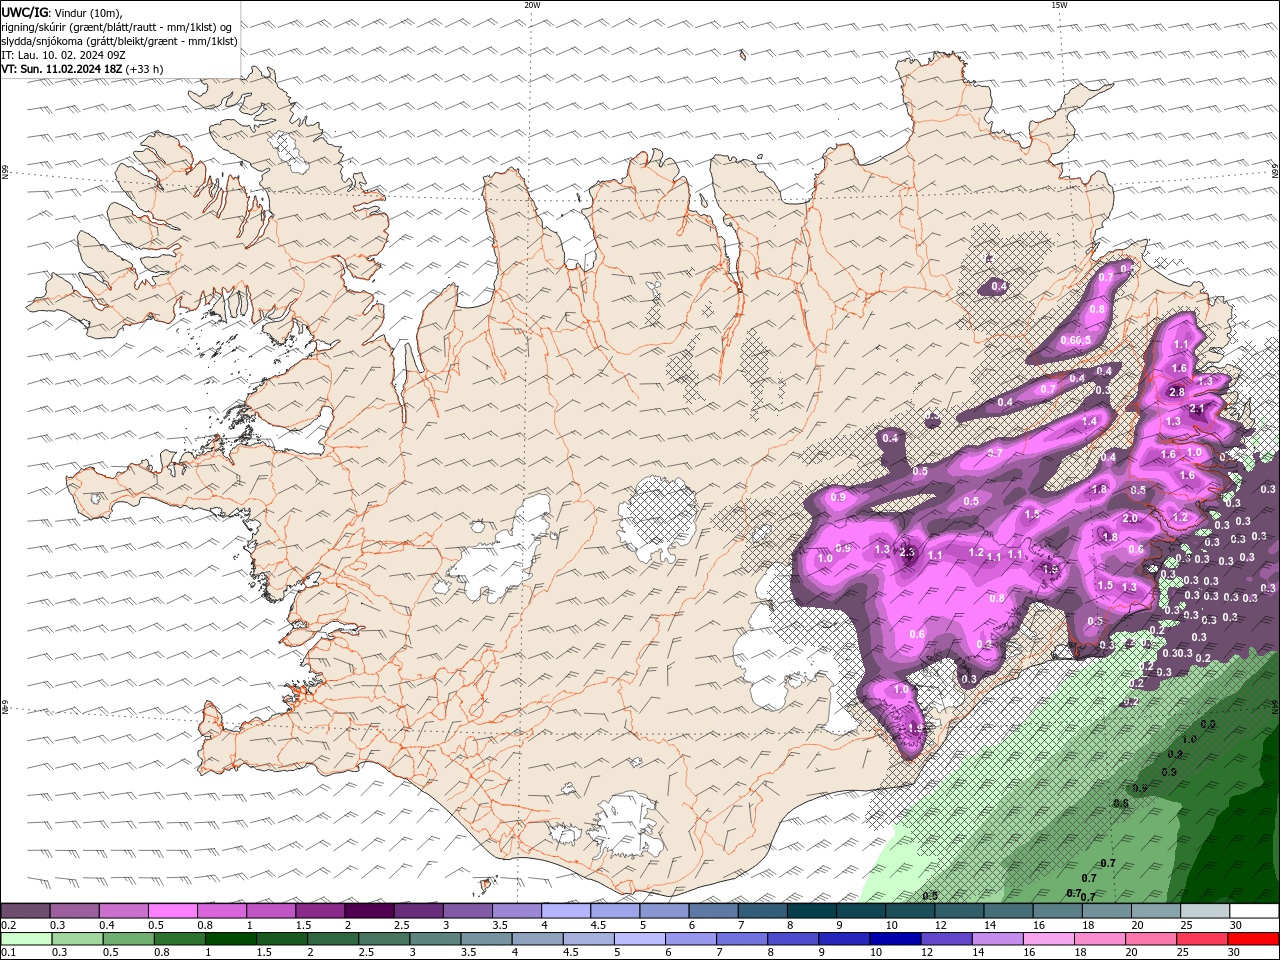Image resolution: width=1280 pixels, height=960 pixels.
Task: Click the '2.3' snowfall value on the map
Action: tap(907, 552)
